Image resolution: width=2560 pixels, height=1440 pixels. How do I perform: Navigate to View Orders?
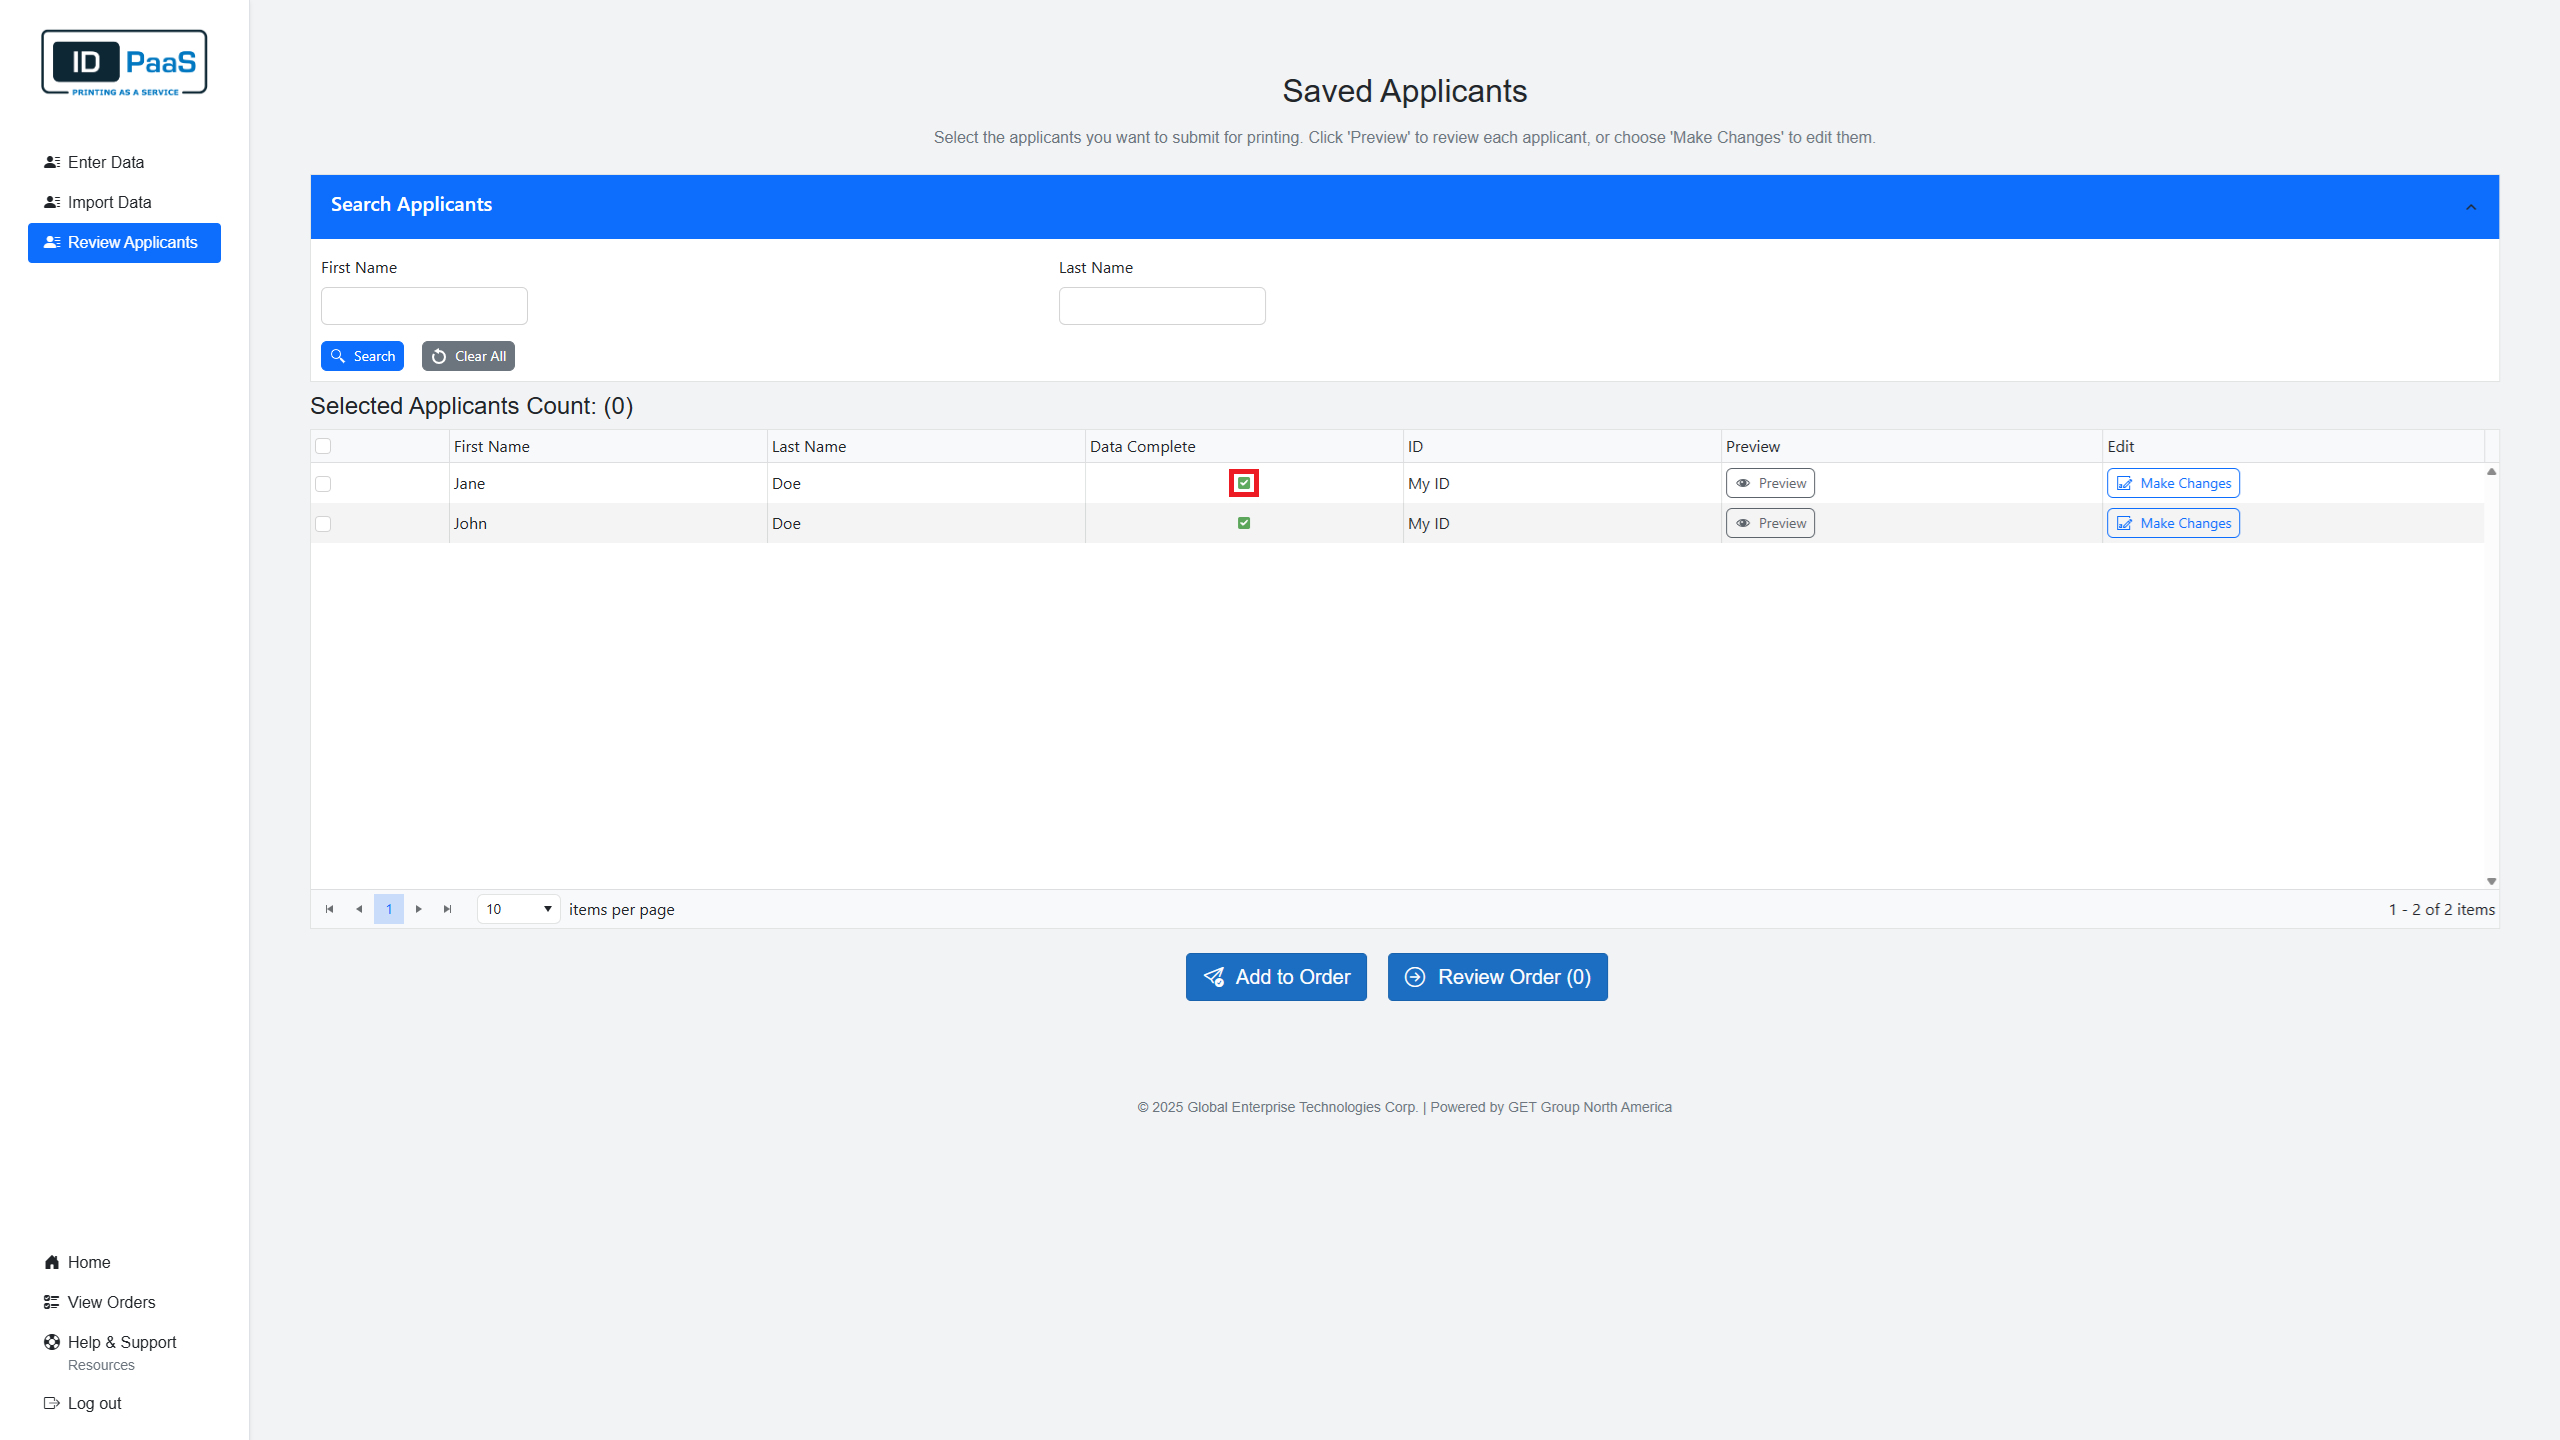(111, 1302)
